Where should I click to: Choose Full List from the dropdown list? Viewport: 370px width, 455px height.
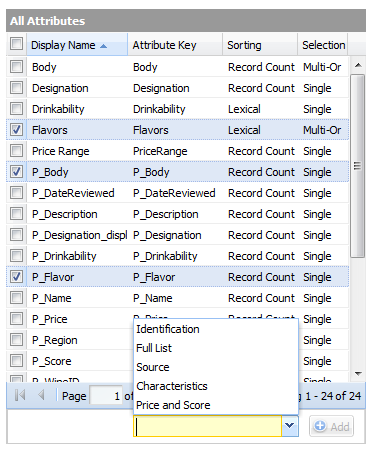216,348
